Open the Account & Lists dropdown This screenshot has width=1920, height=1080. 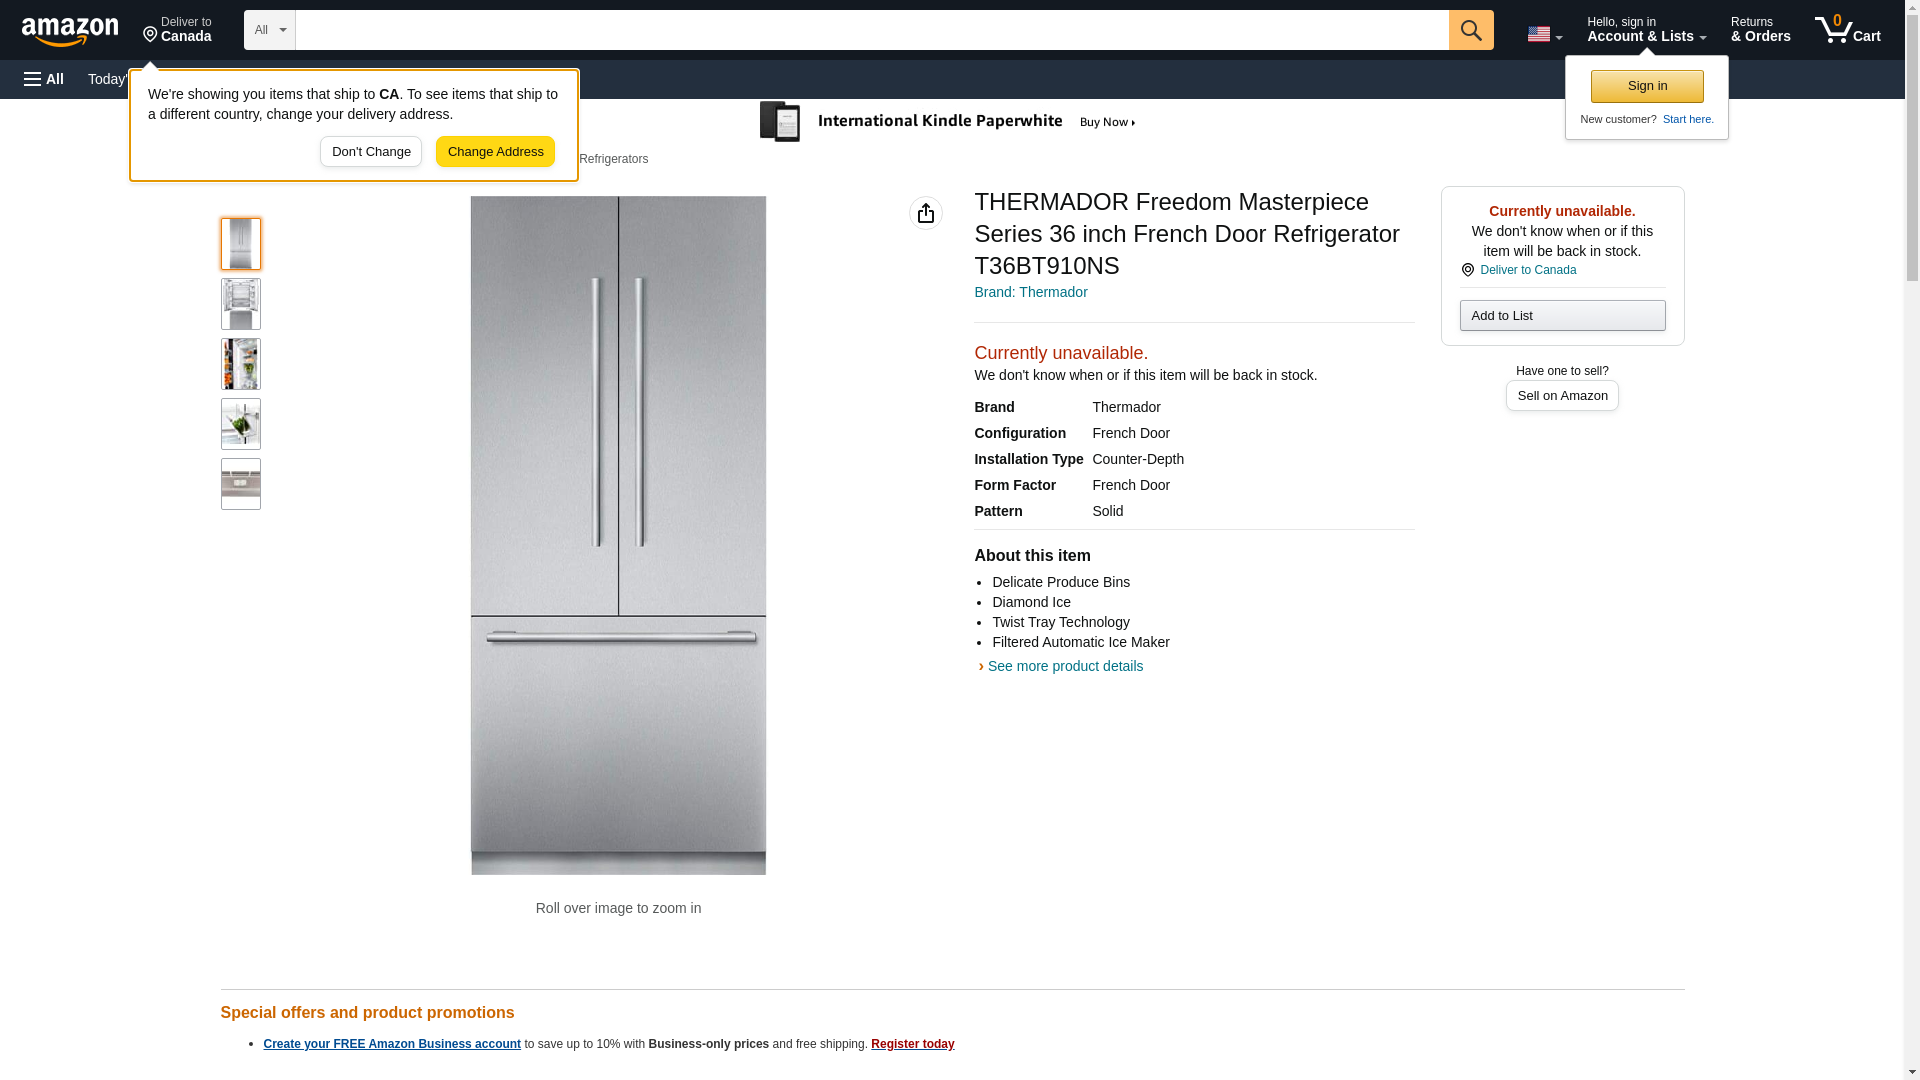pyautogui.click(x=1645, y=30)
